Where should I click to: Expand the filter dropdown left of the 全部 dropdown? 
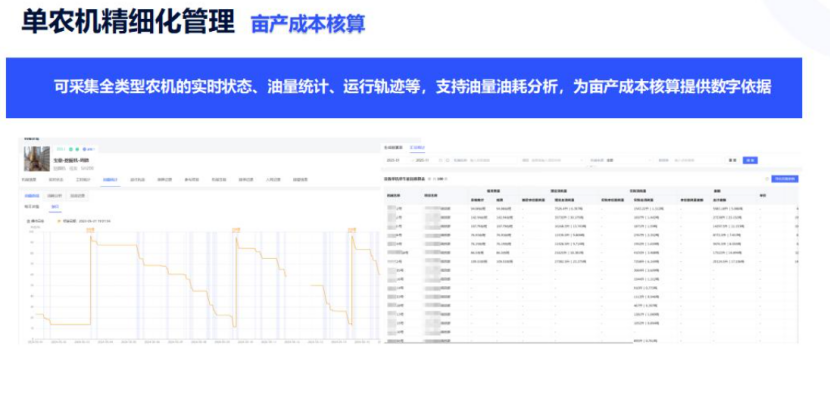pyautogui.click(x=553, y=160)
